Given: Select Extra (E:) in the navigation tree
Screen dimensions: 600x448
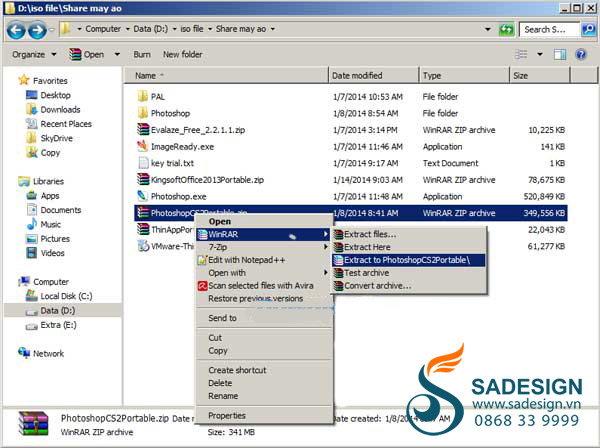Looking at the screenshot, I should click(x=59, y=325).
